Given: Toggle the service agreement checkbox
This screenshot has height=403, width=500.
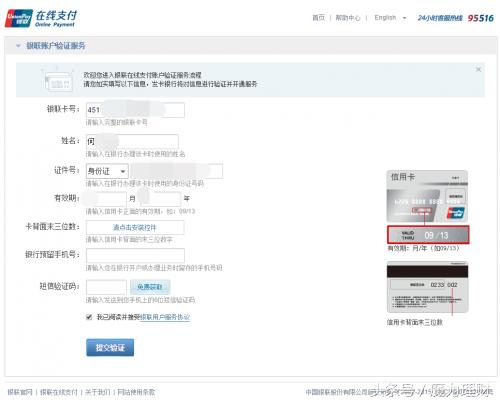Looking at the screenshot, I should tap(89, 317).
